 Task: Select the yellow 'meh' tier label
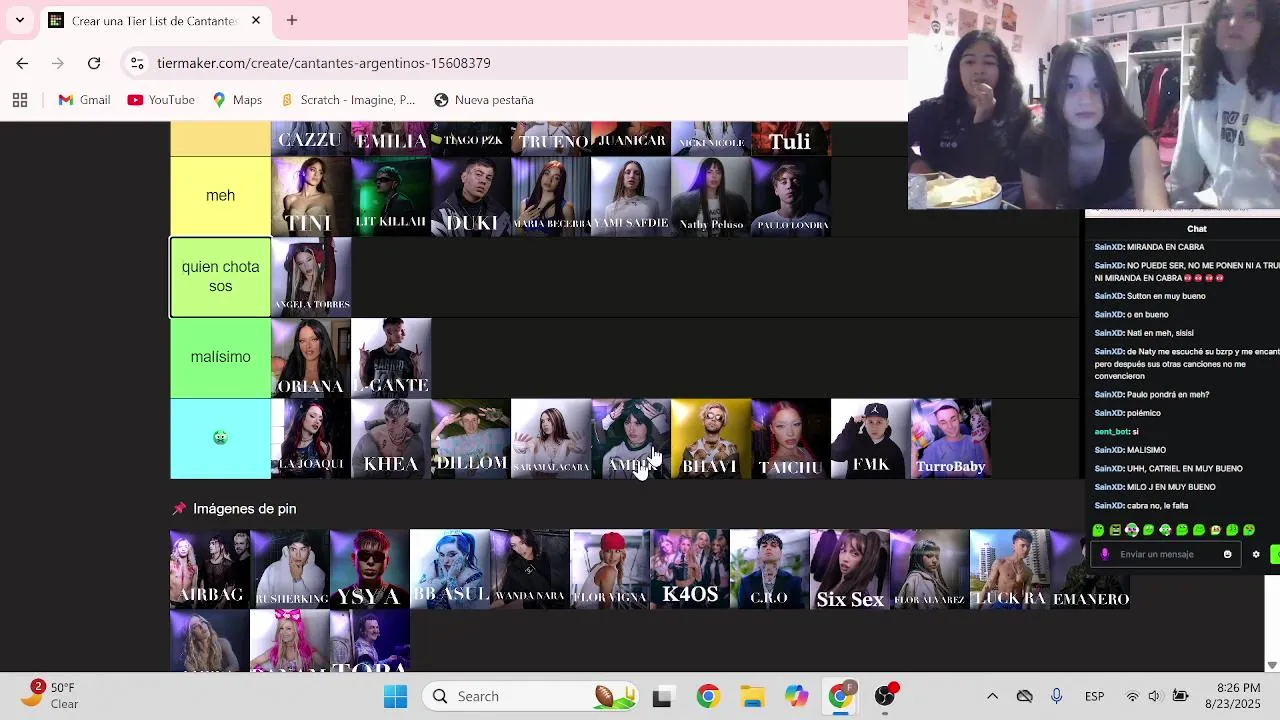pyautogui.click(x=220, y=196)
